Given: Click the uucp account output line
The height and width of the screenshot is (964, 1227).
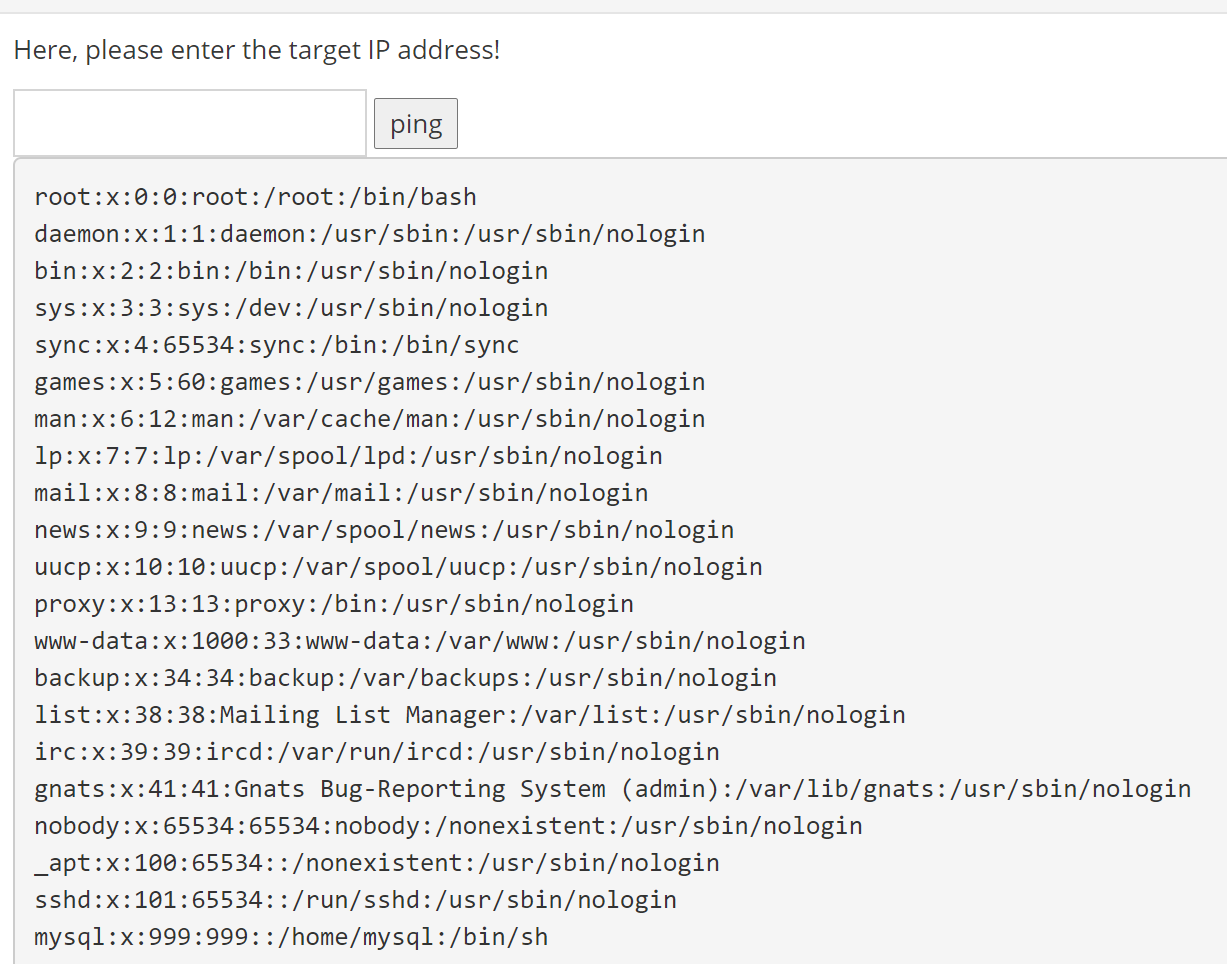Looking at the screenshot, I should [x=398, y=567].
